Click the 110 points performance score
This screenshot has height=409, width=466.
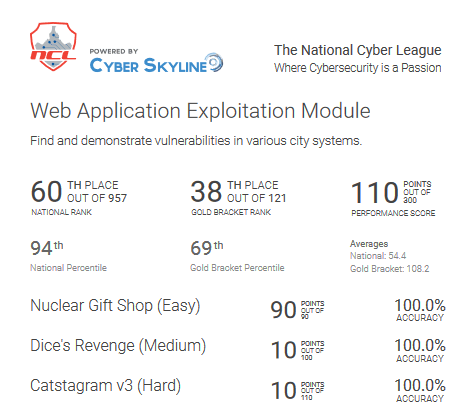[x=393, y=198]
